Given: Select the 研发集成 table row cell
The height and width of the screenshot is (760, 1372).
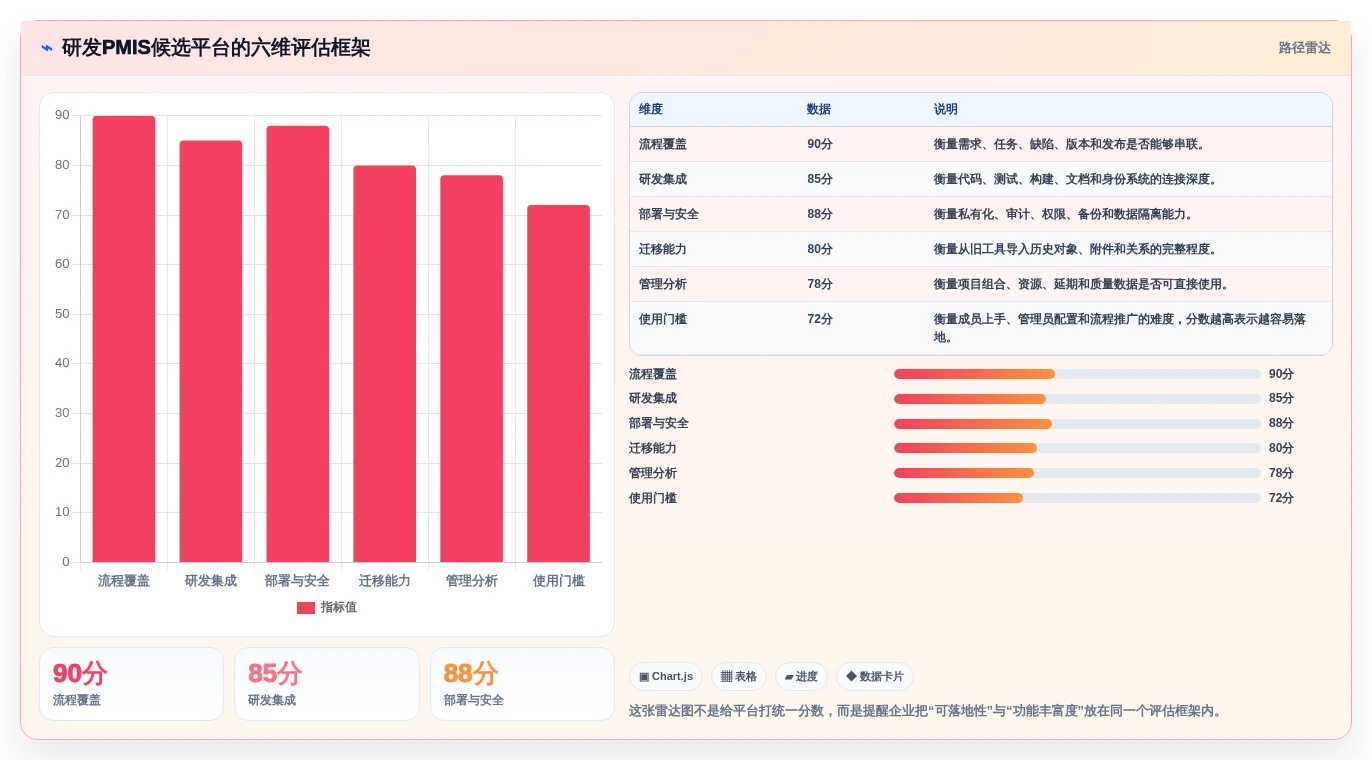Looking at the screenshot, I should [x=663, y=179].
